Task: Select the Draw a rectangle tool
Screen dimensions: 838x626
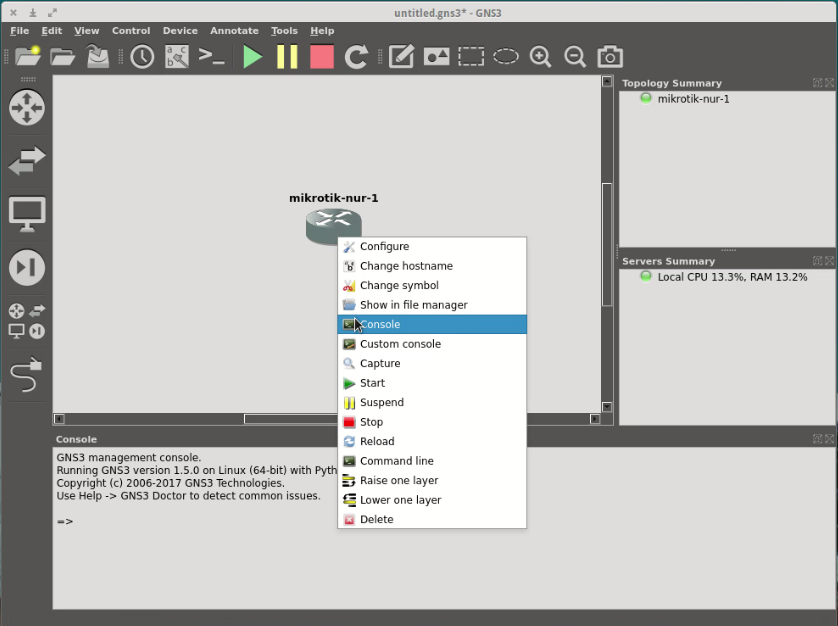Action: [471, 57]
